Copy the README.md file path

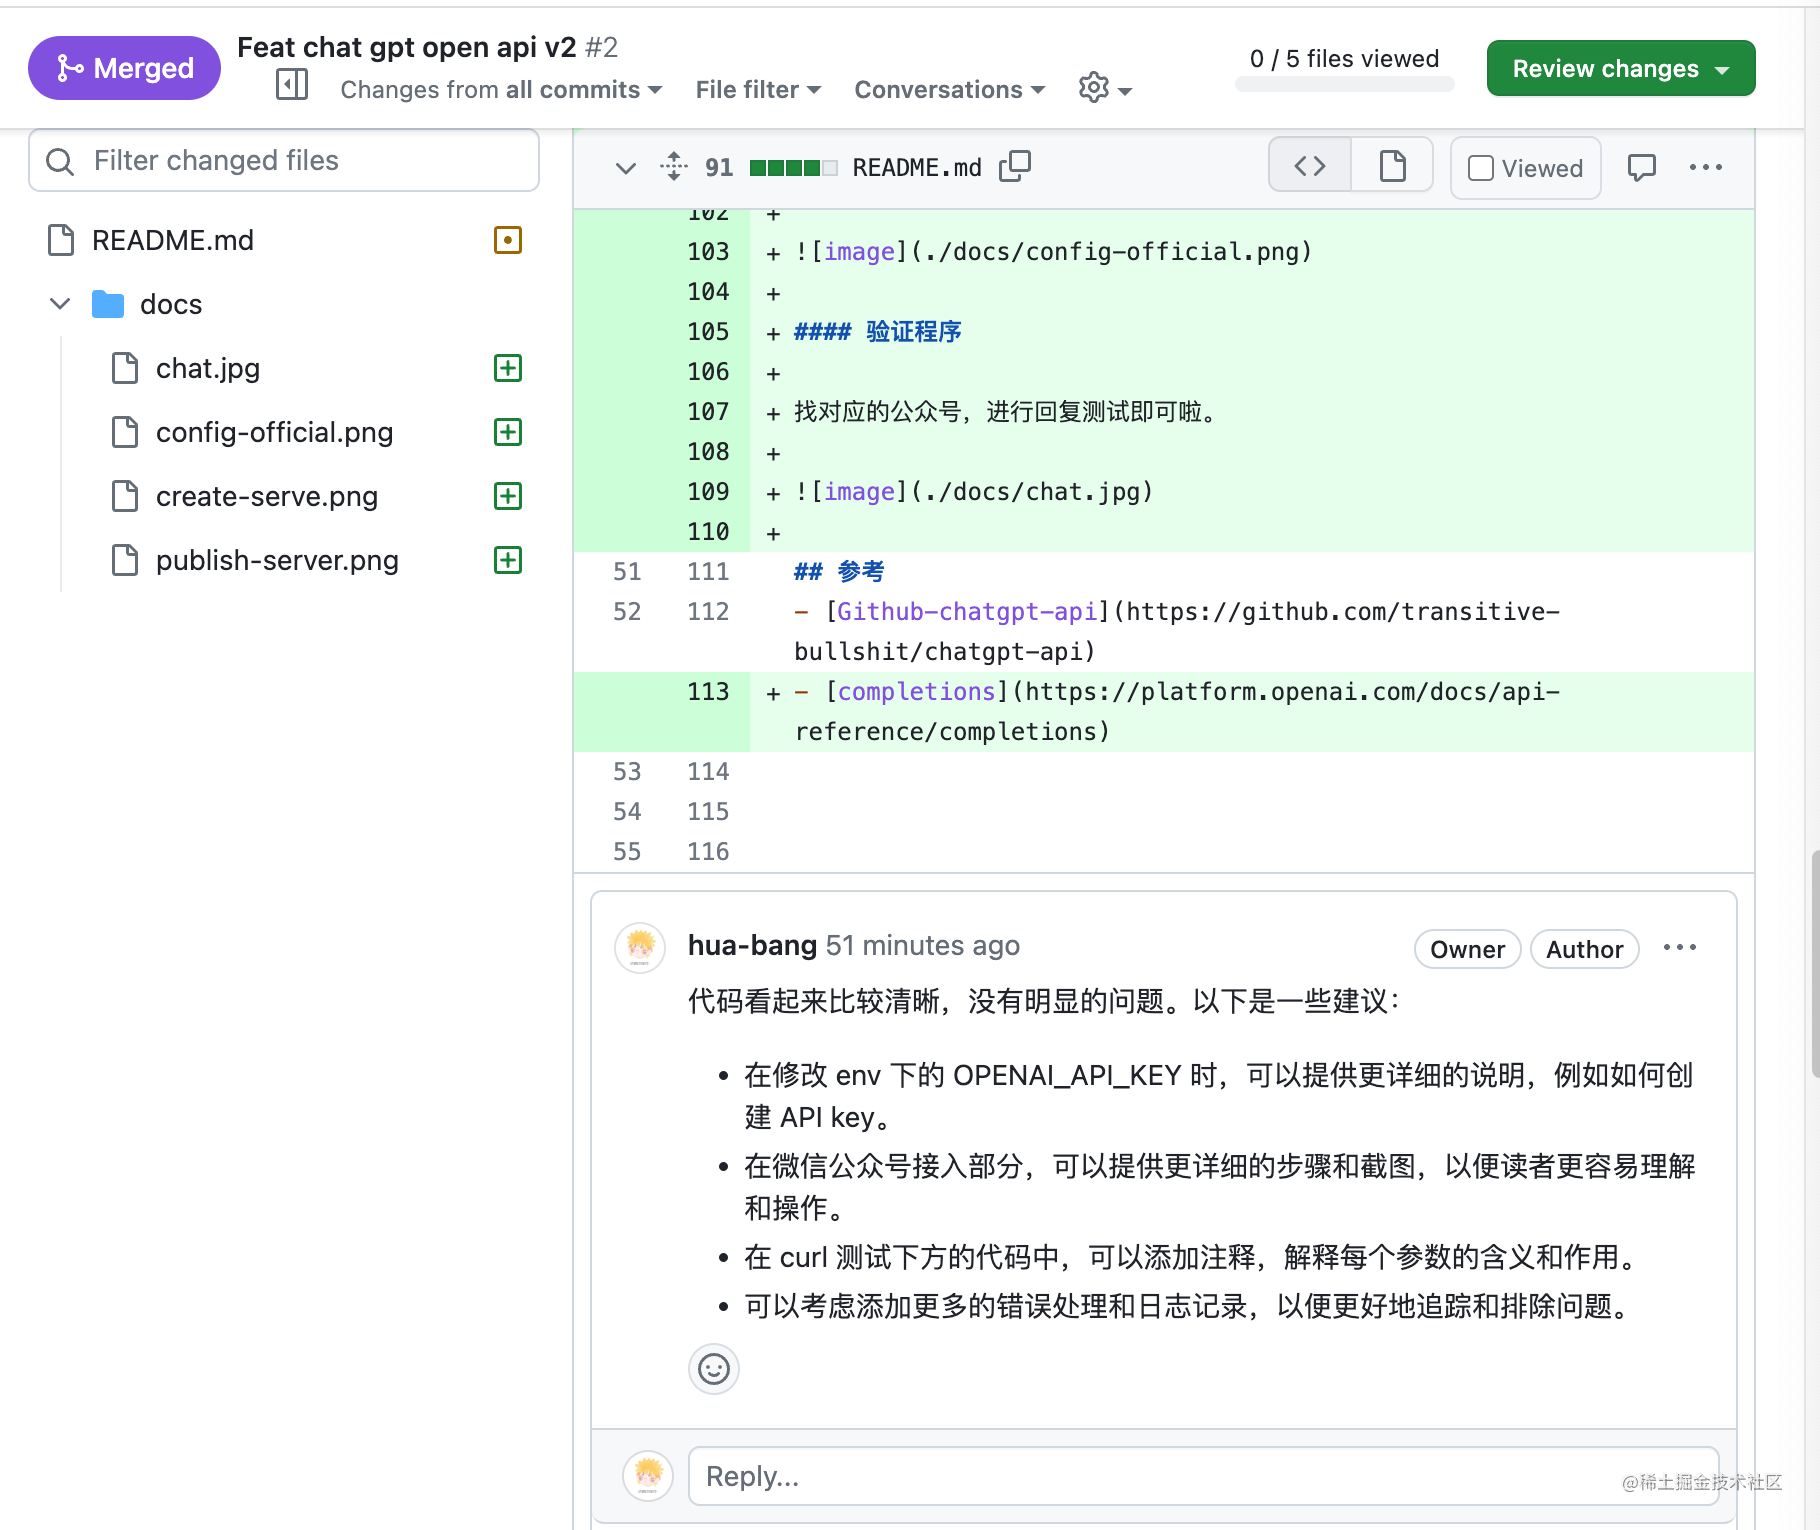coord(1015,166)
